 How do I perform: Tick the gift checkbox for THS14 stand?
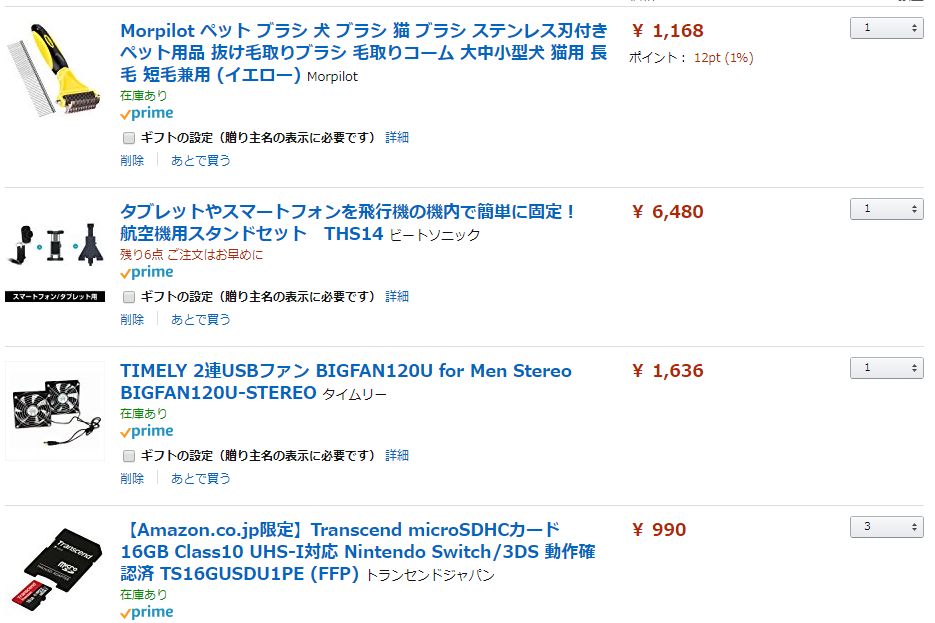[x=129, y=297]
